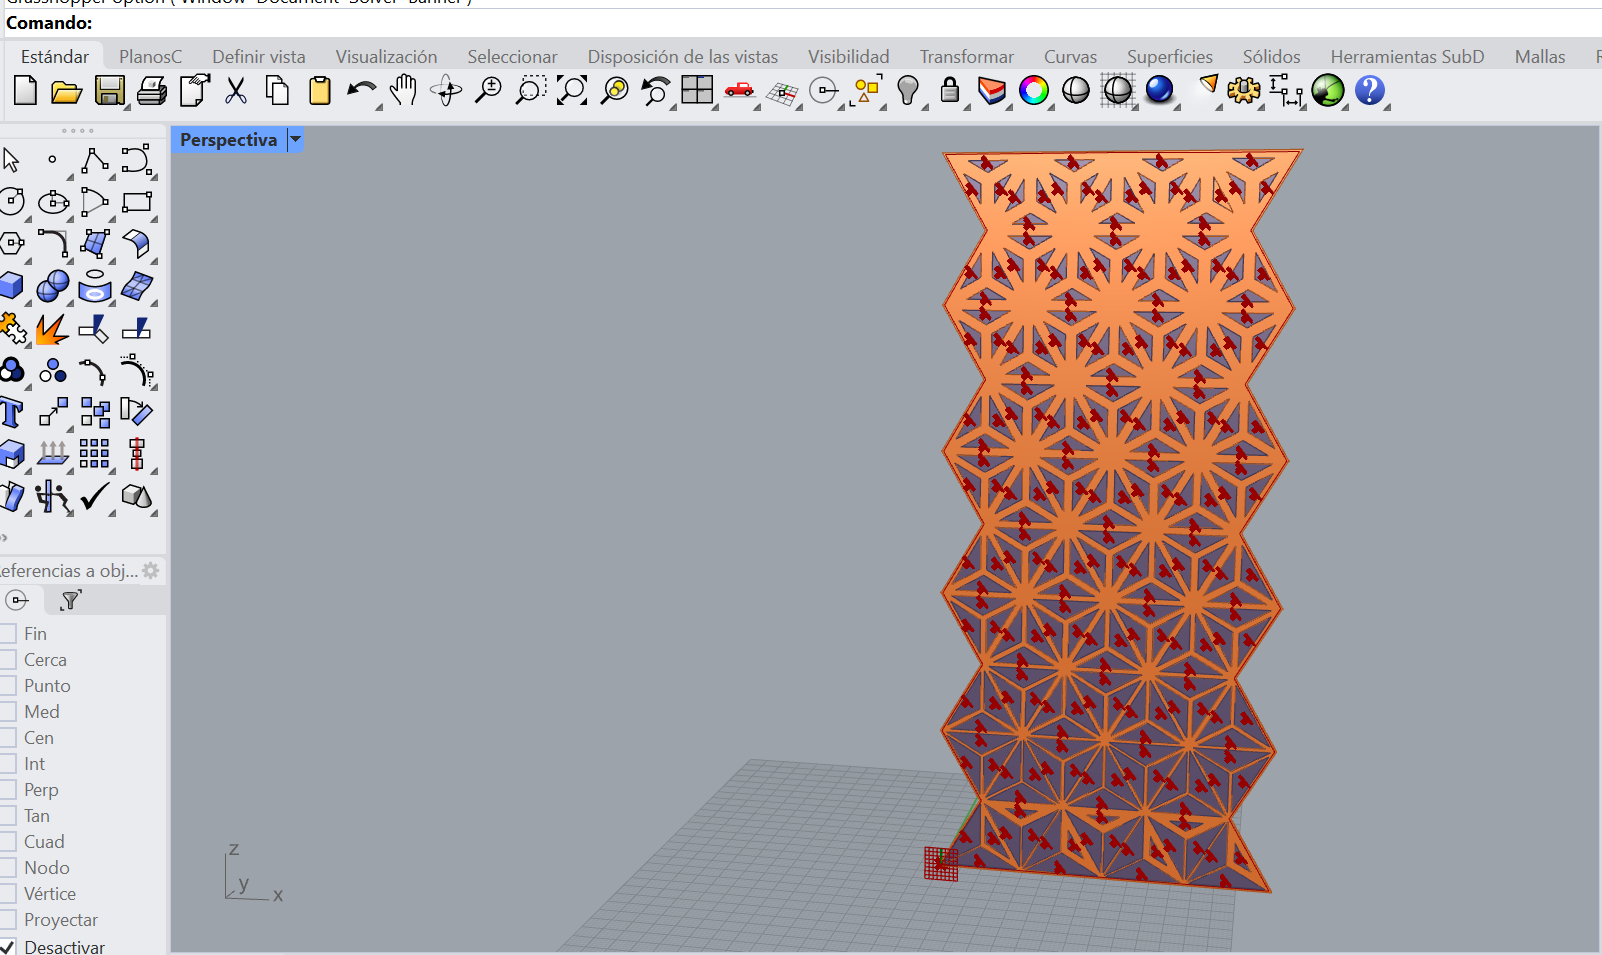Image resolution: width=1602 pixels, height=955 pixels.
Task: Switch to the Superficies toolbar tab
Action: pos(1169,57)
